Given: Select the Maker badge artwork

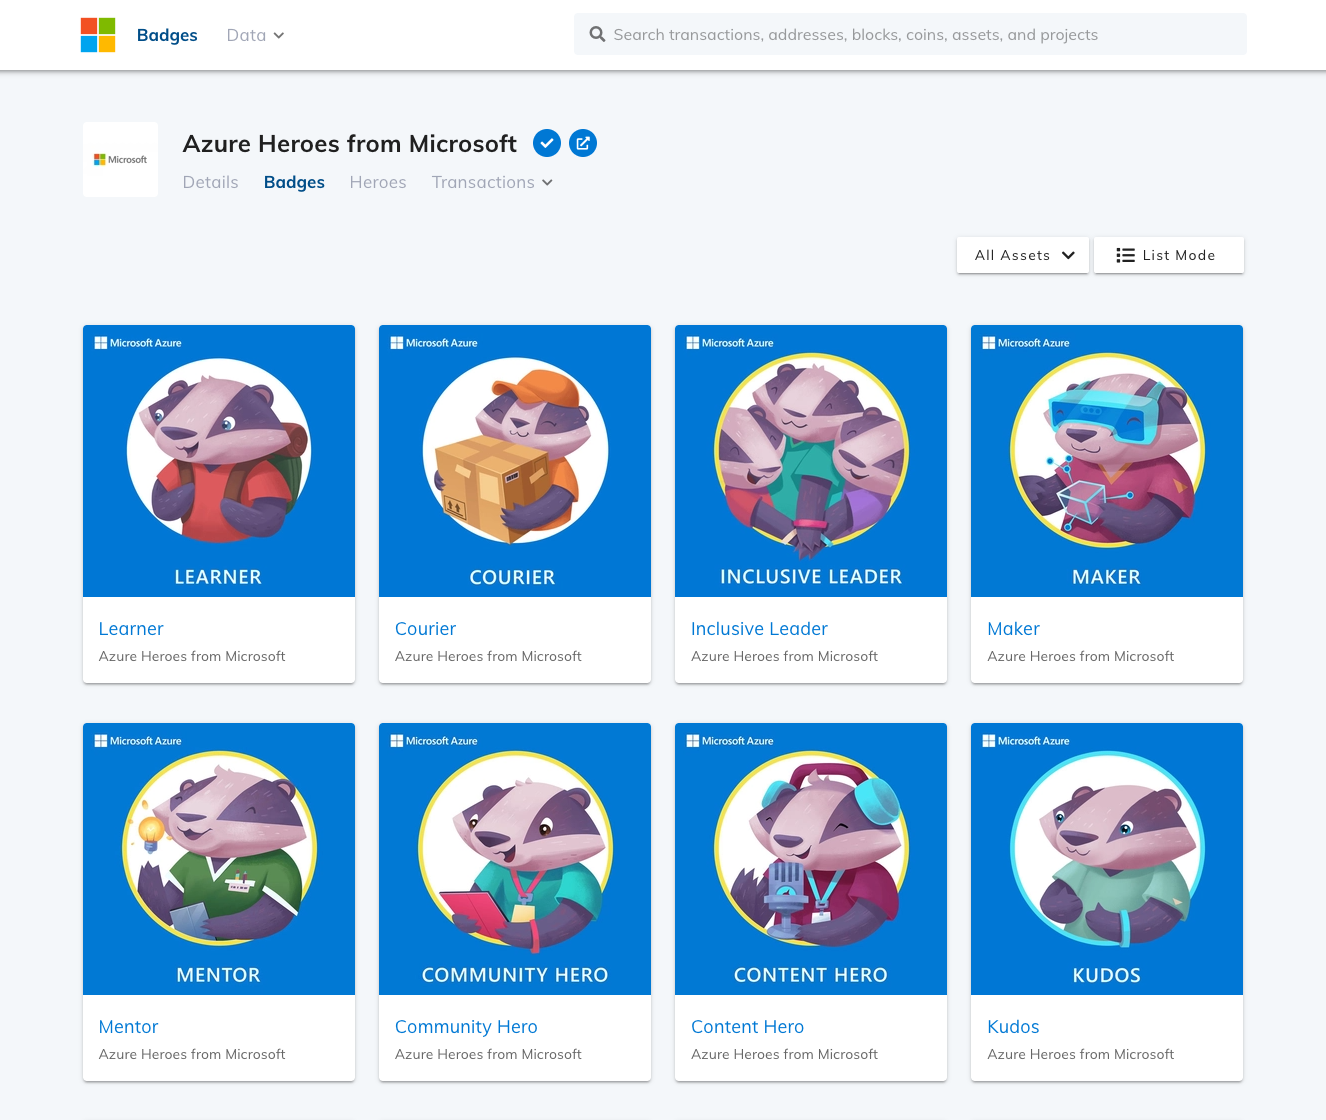Looking at the screenshot, I should click(x=1107, y=461).
